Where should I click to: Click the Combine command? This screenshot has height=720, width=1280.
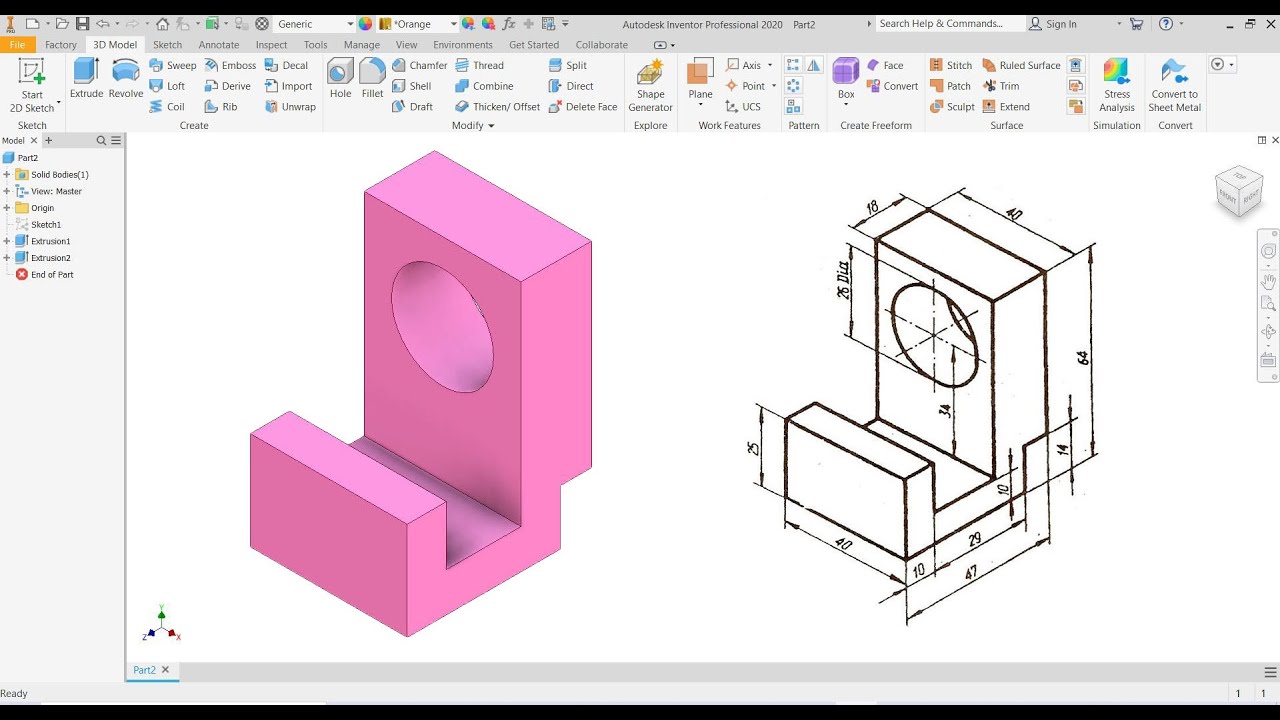click(x=484, y=86)
